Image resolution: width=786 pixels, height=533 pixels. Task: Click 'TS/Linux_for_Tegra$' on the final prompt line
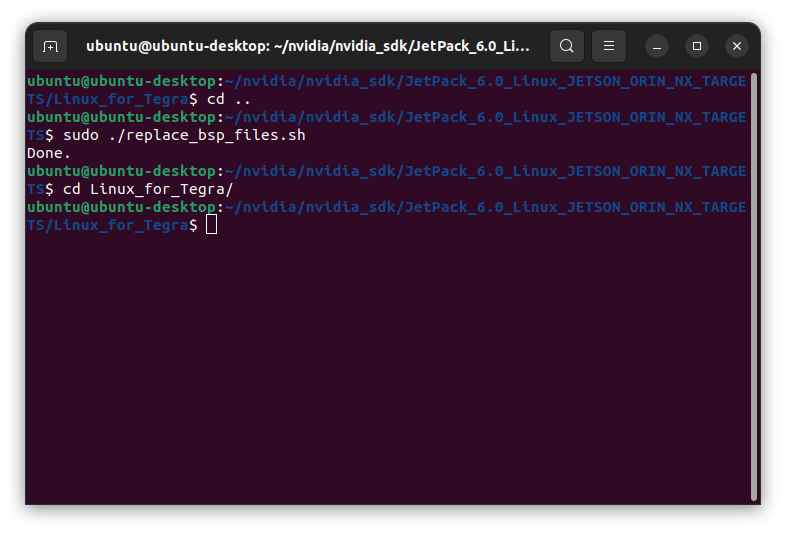pos(112,226)
